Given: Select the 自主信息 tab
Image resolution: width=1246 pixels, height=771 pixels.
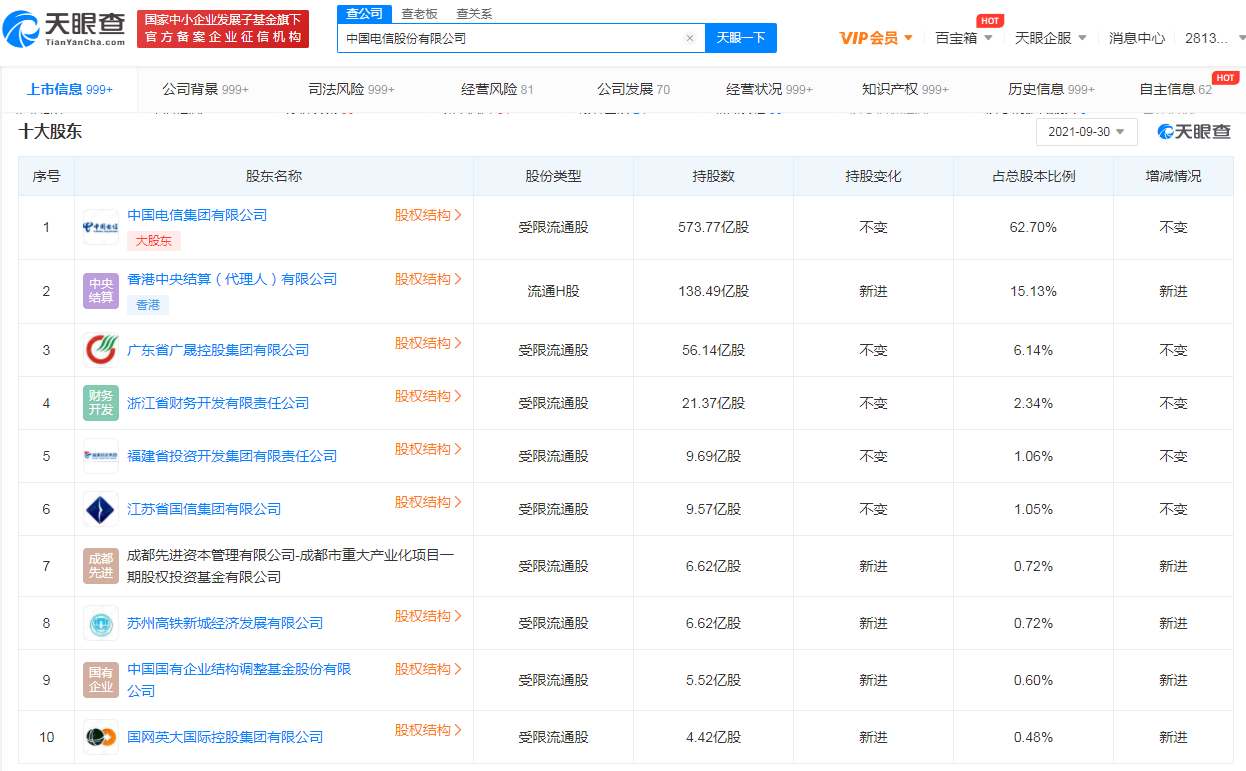Looking at the screenshot, I should [1175, 89].
